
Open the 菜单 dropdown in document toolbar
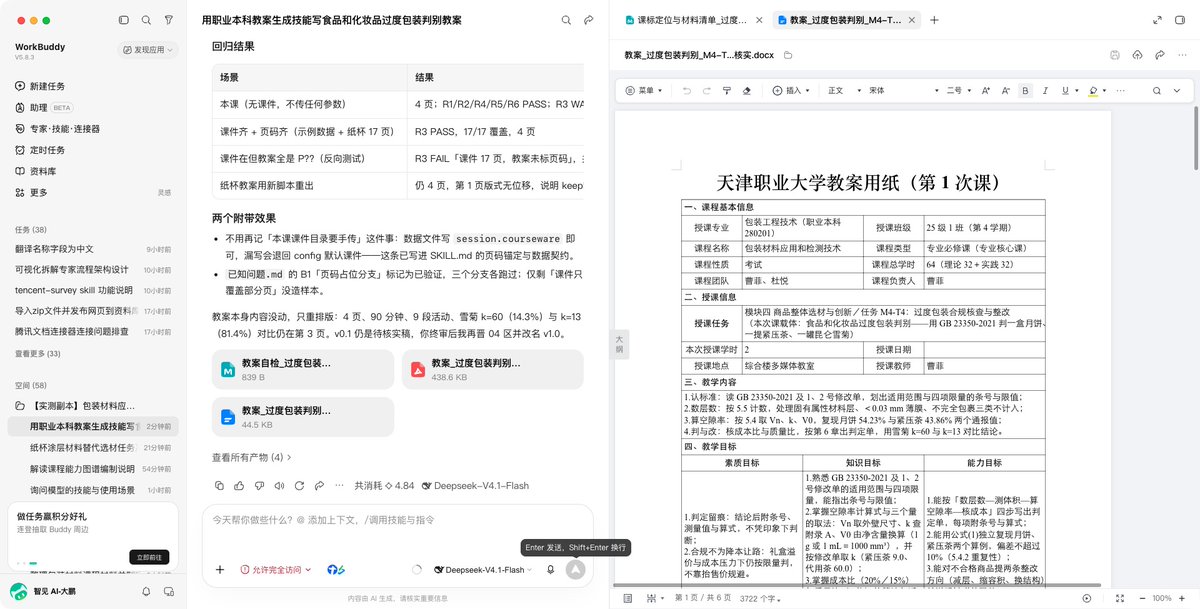pyautogui.click(x=644, y=91)
